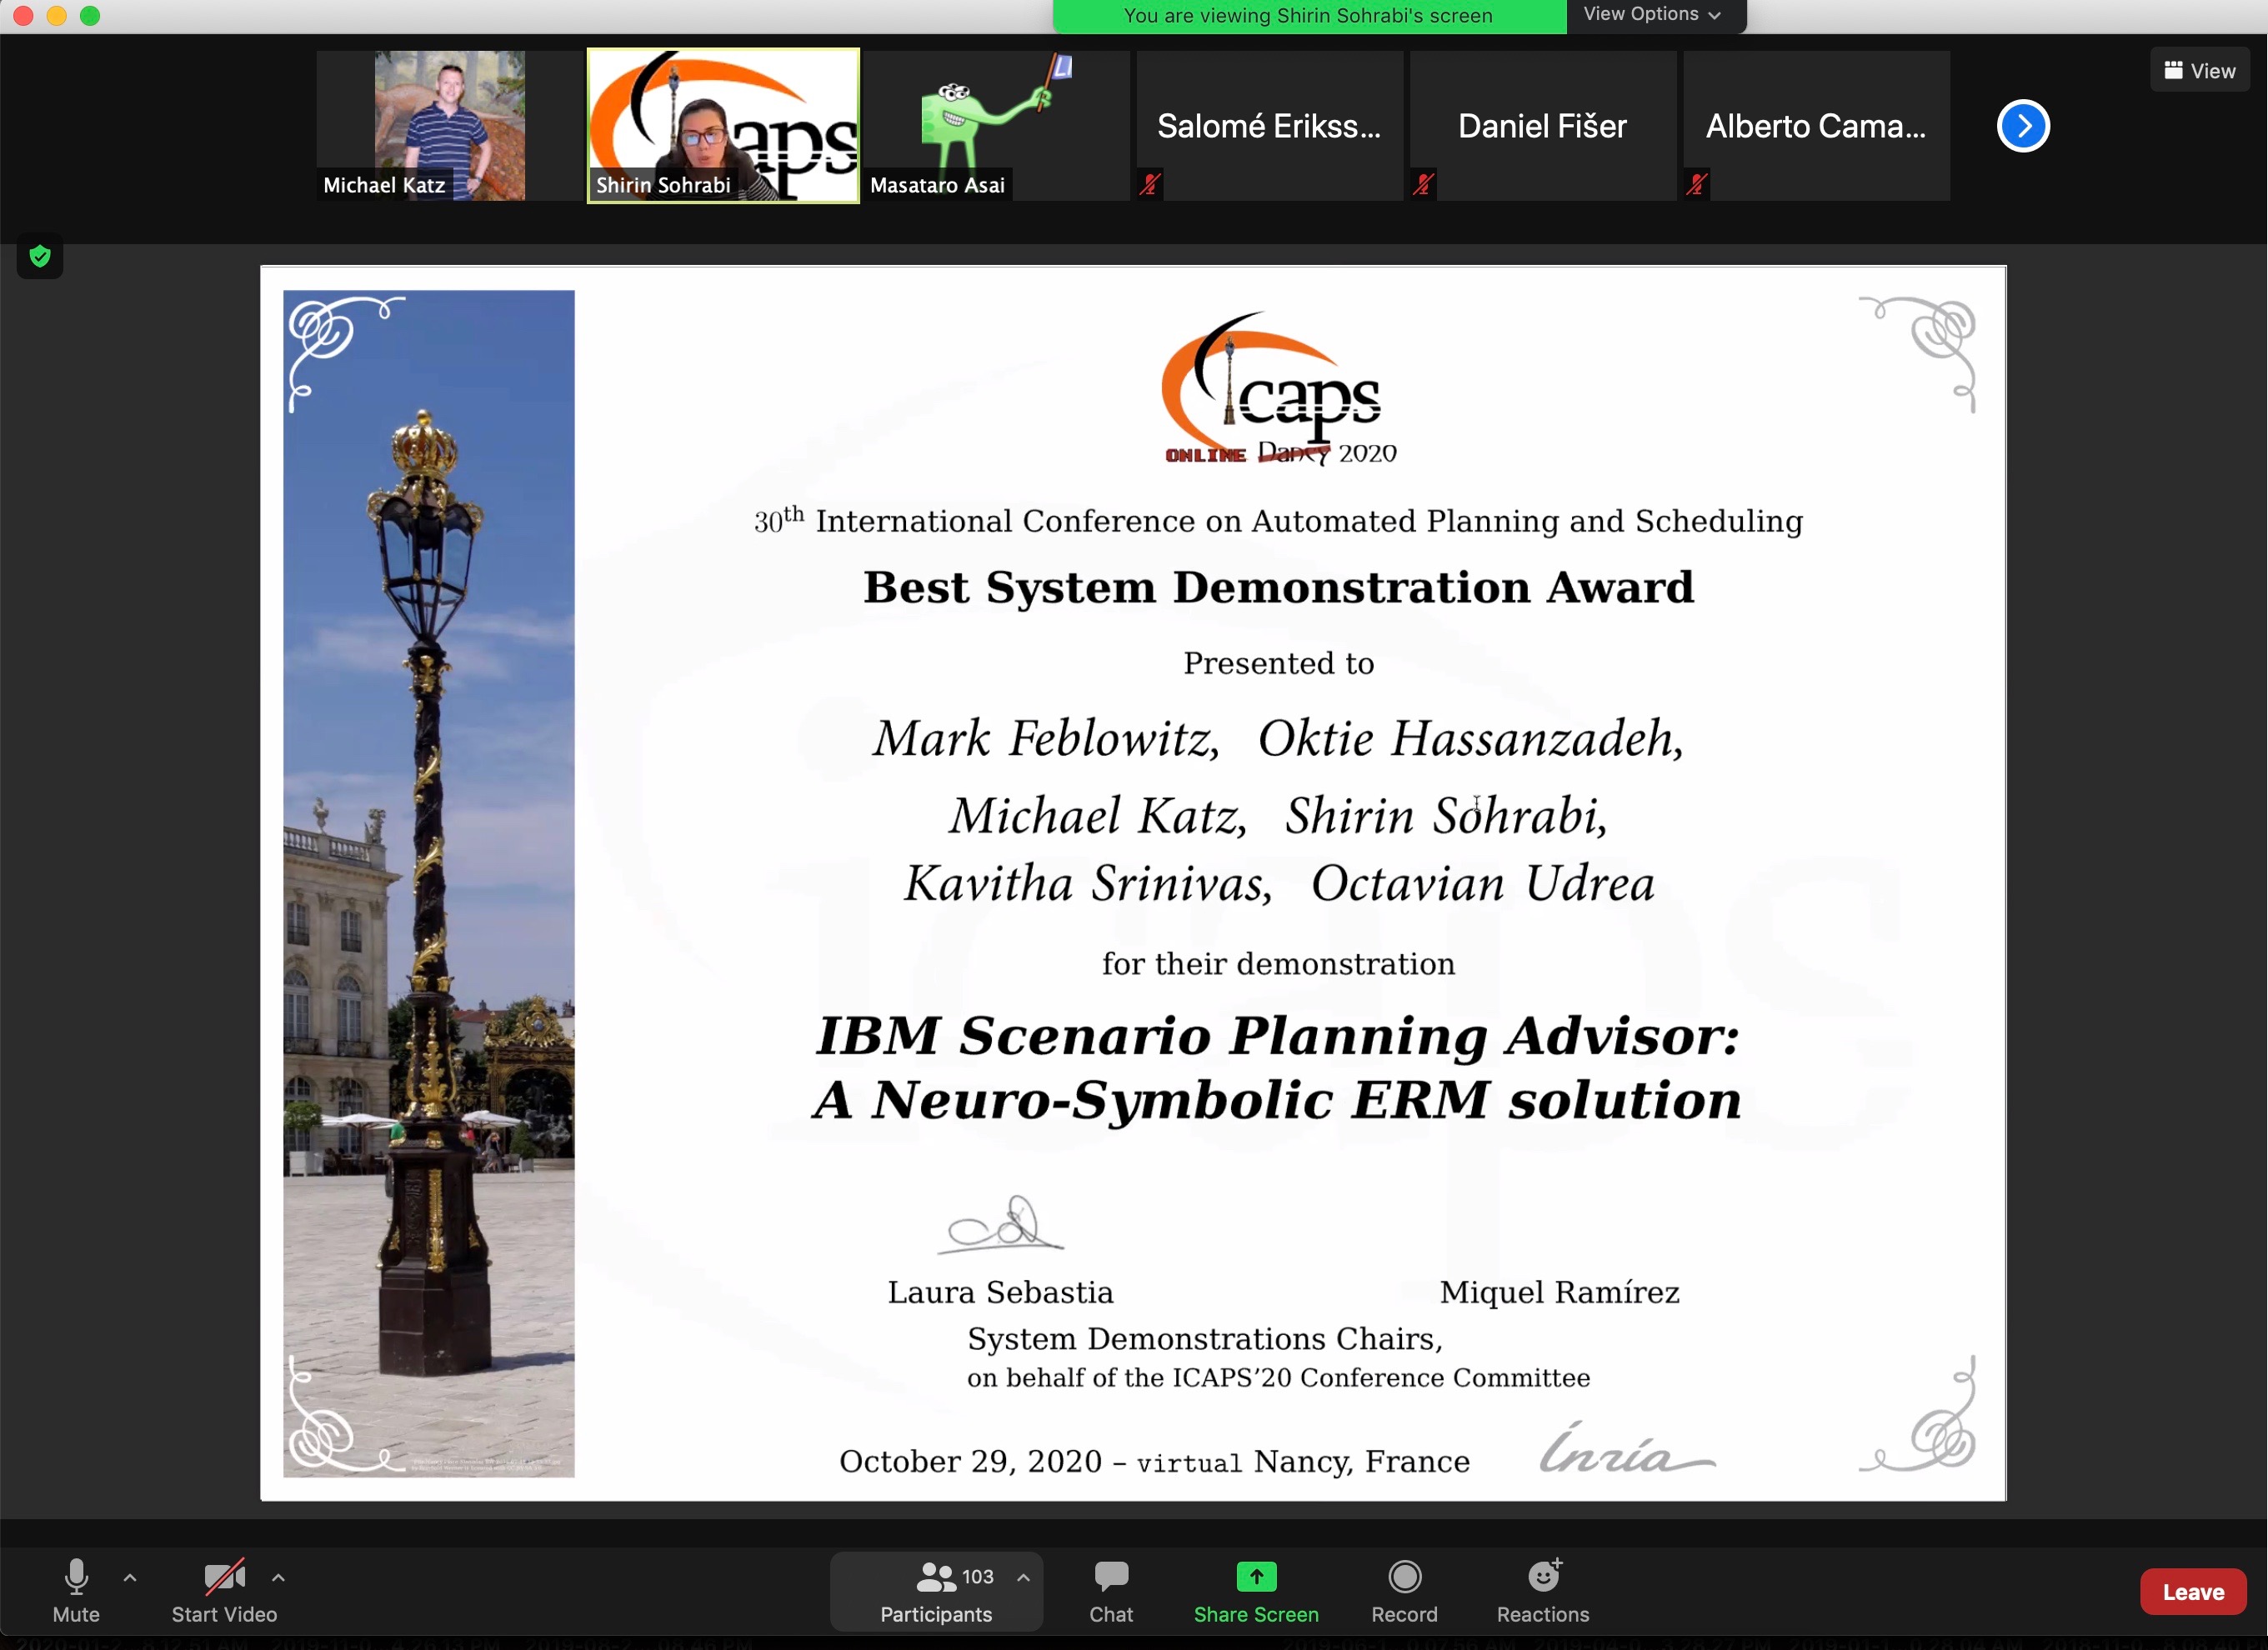Select Michael Katz's video thumbnail
Viewport: 2268px width, 1650px height.
point(449,126)
